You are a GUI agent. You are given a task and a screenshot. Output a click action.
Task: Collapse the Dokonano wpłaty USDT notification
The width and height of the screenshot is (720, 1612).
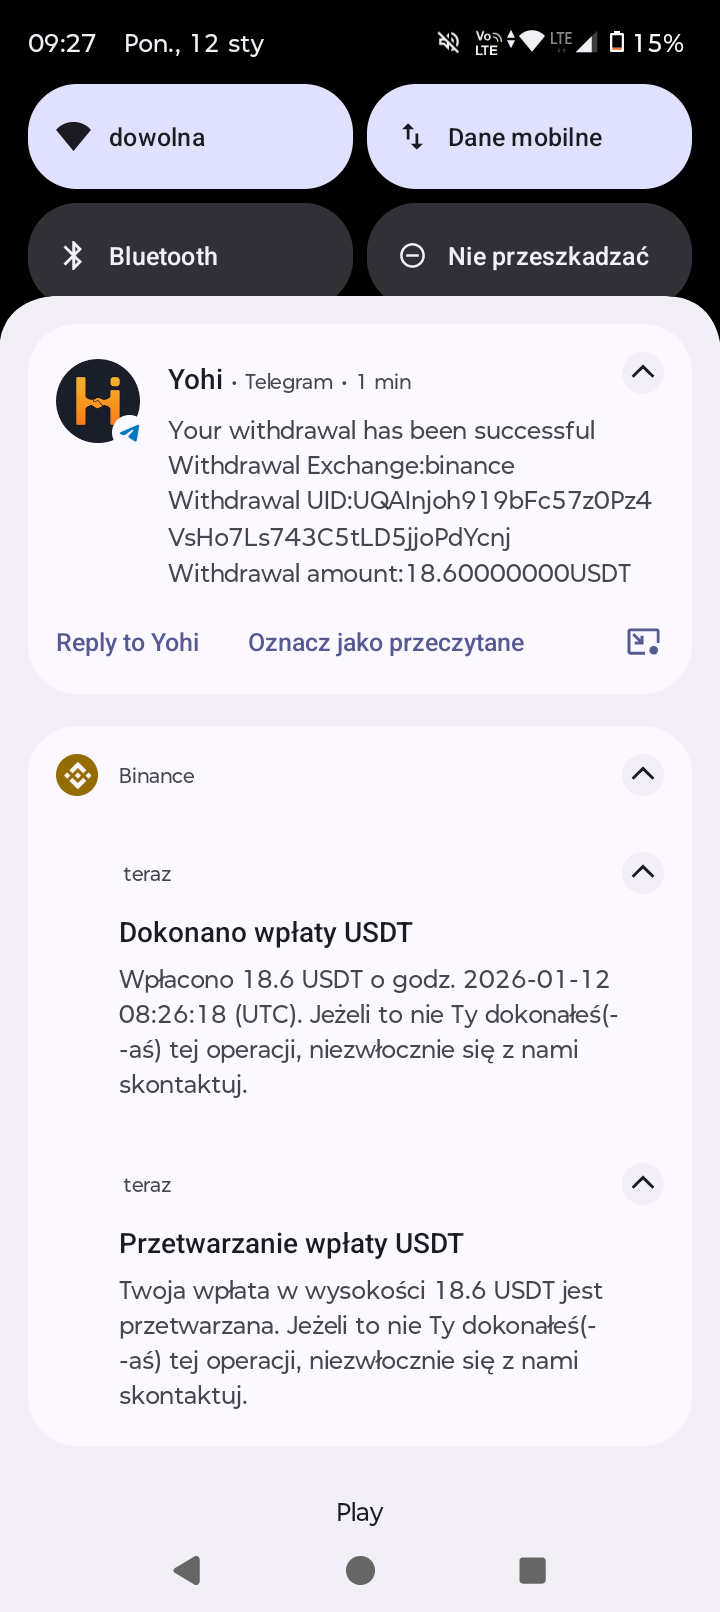coord(643,873)
